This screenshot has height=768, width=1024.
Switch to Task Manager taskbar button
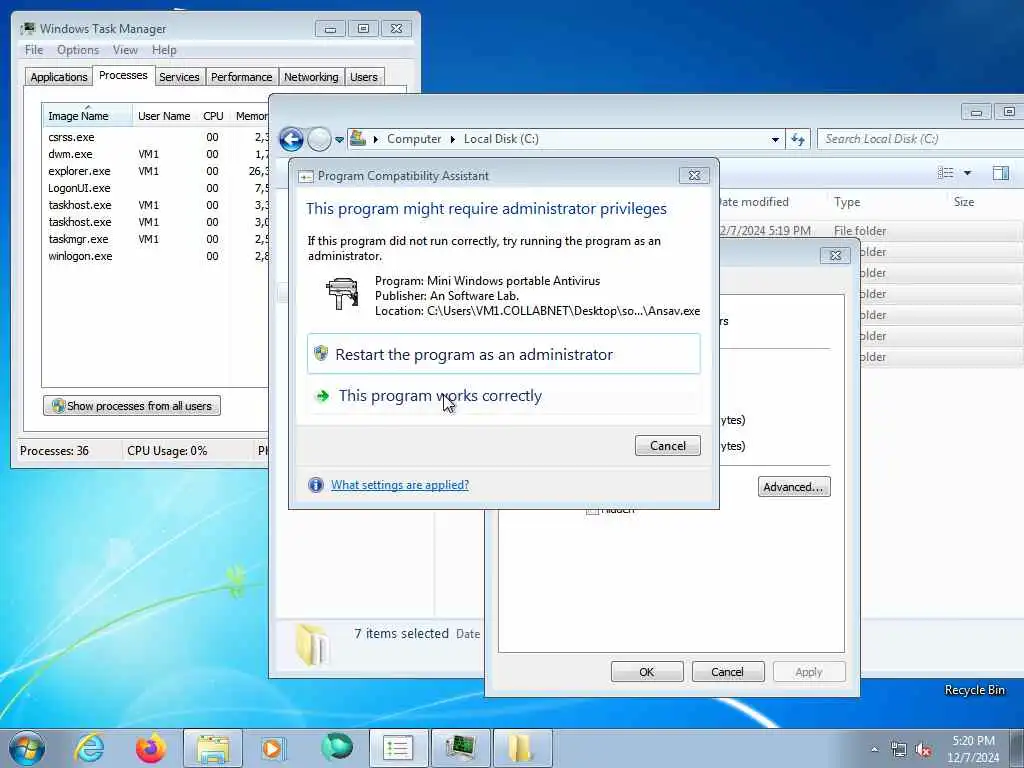tap(461, 748)
